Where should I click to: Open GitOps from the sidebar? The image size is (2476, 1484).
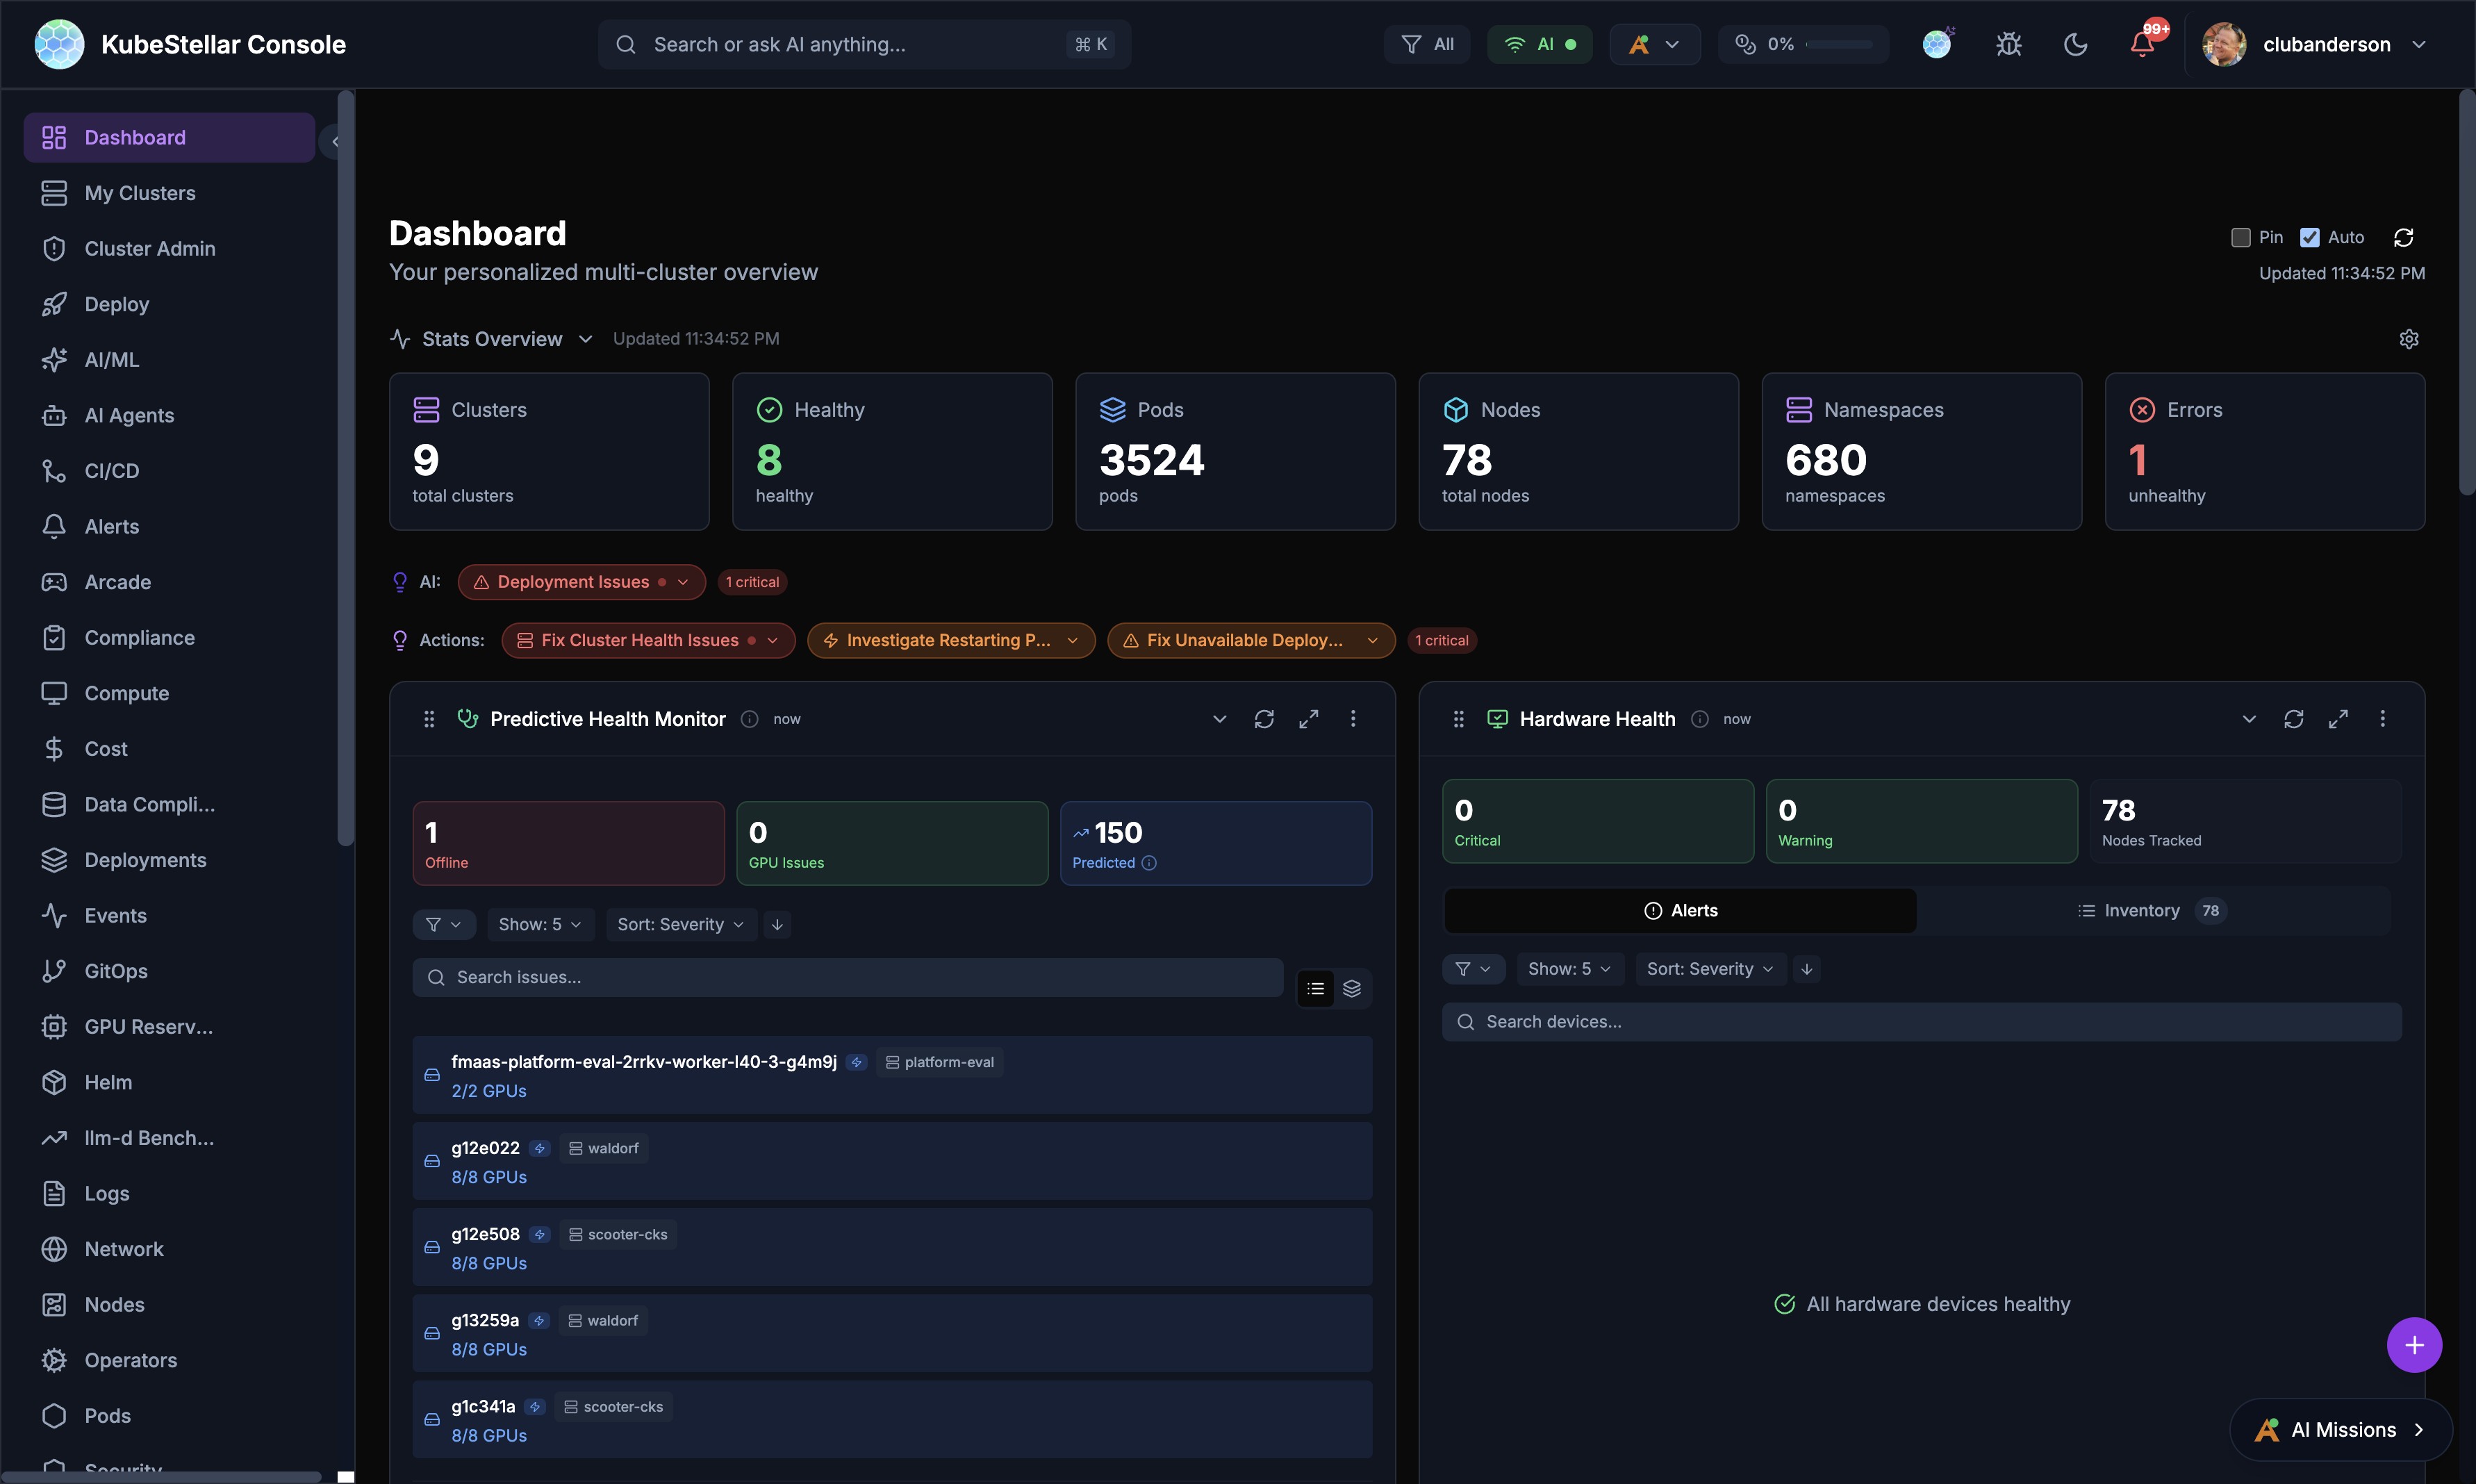tap(117, 970)
